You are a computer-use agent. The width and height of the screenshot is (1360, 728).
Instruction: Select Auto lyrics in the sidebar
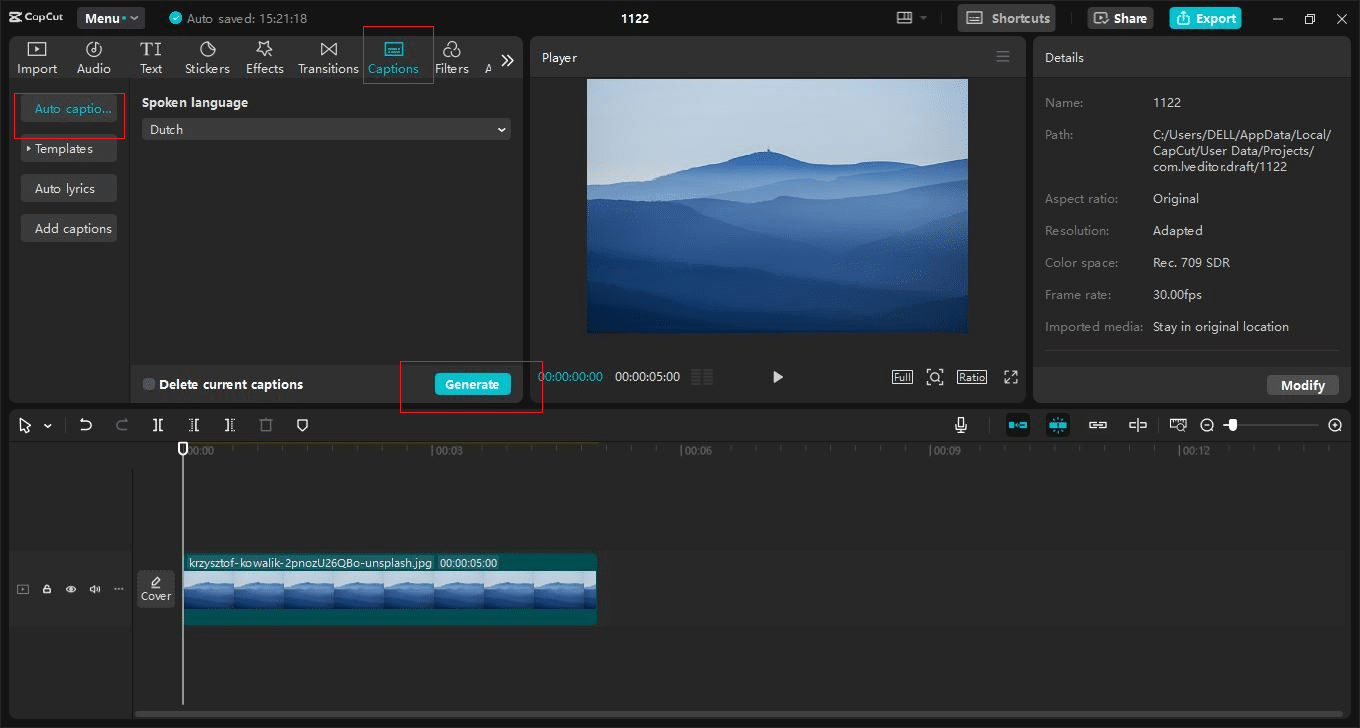tap(68, 188)
